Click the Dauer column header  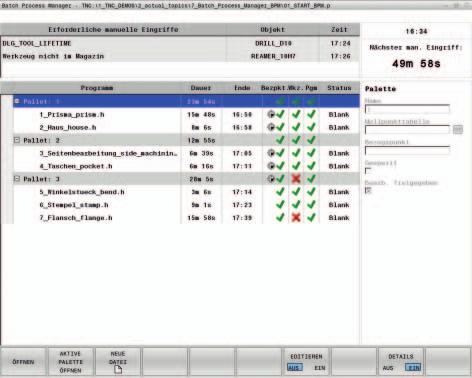201,88
